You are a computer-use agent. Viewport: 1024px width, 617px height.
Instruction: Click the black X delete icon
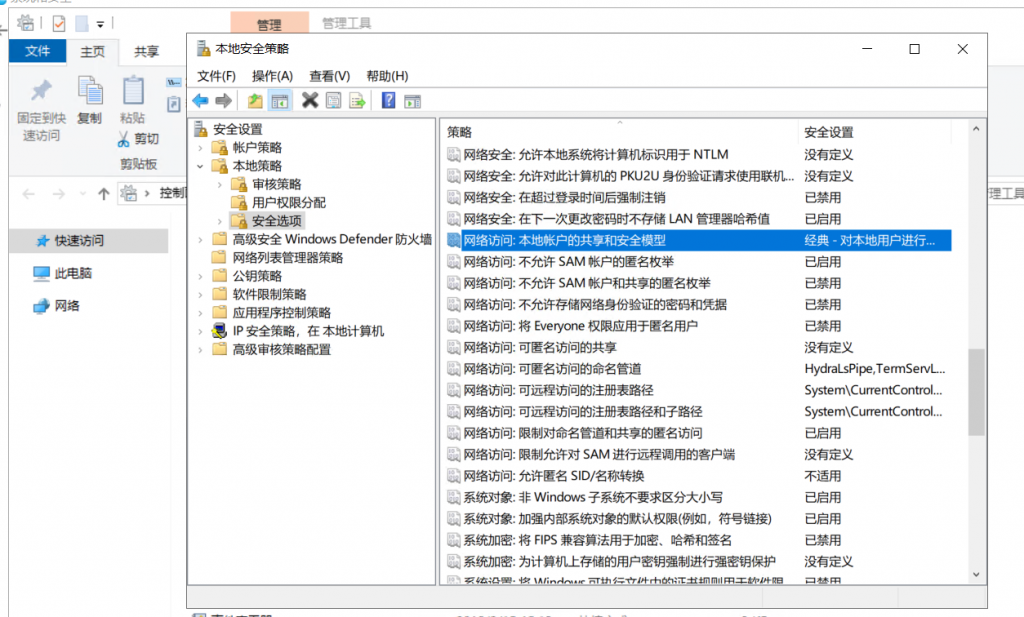[x=310, y=100]
